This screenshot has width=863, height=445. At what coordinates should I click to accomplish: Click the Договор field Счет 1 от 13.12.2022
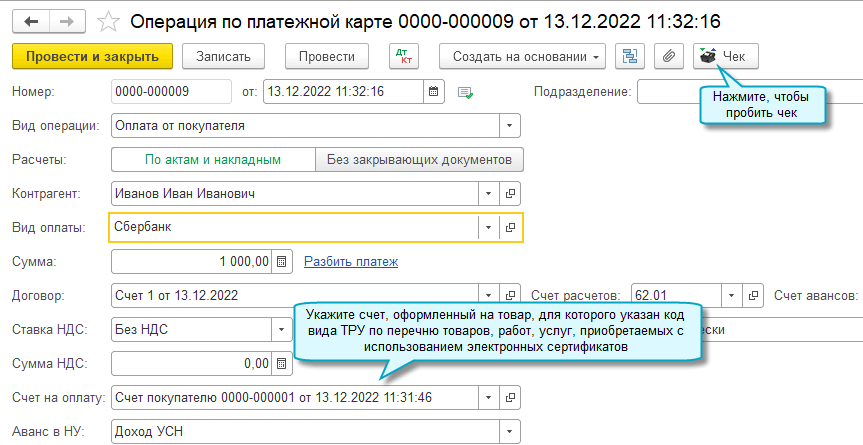point(295,295)
